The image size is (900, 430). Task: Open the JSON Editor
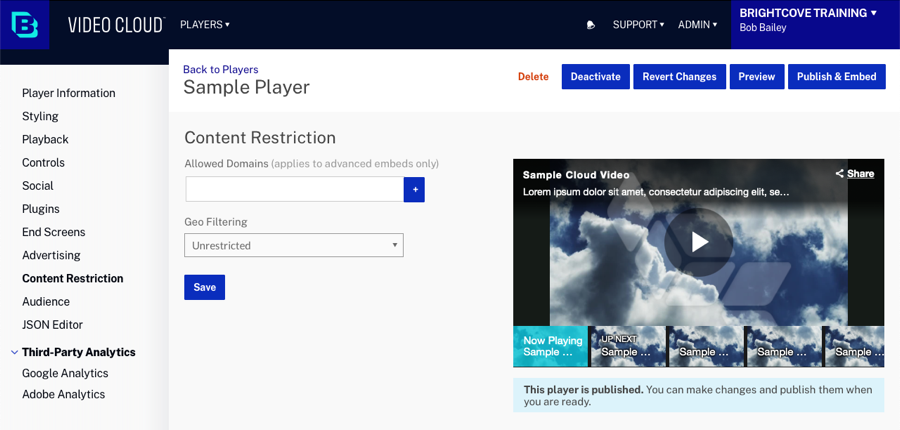(x=53, y=324)
